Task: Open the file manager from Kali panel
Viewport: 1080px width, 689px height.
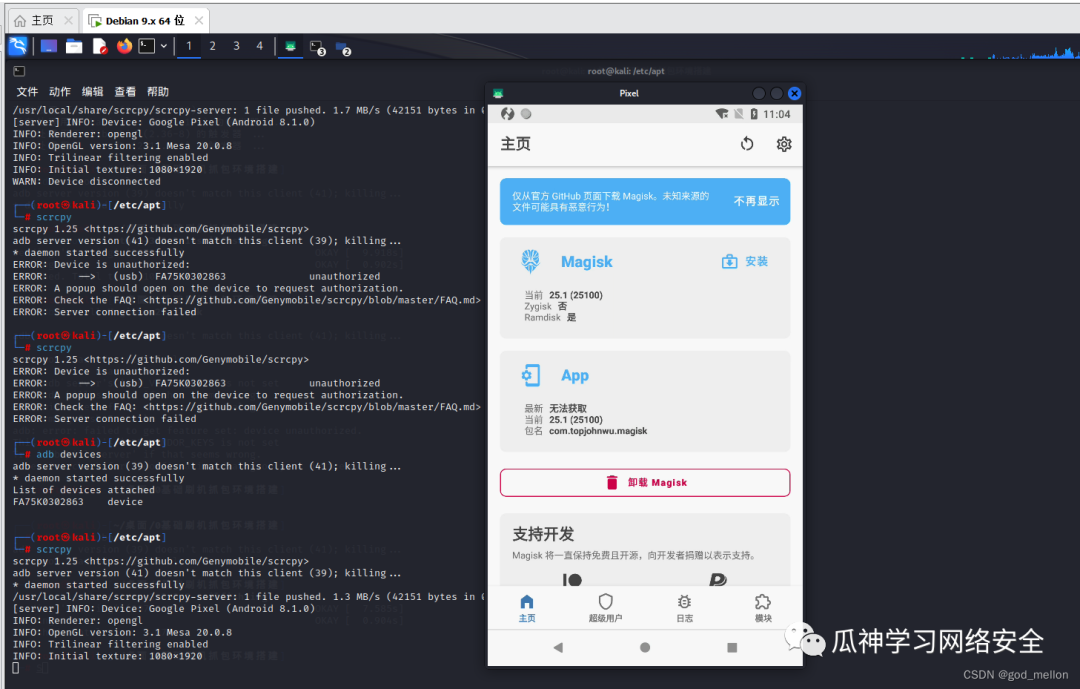Action: click(74, 46)
